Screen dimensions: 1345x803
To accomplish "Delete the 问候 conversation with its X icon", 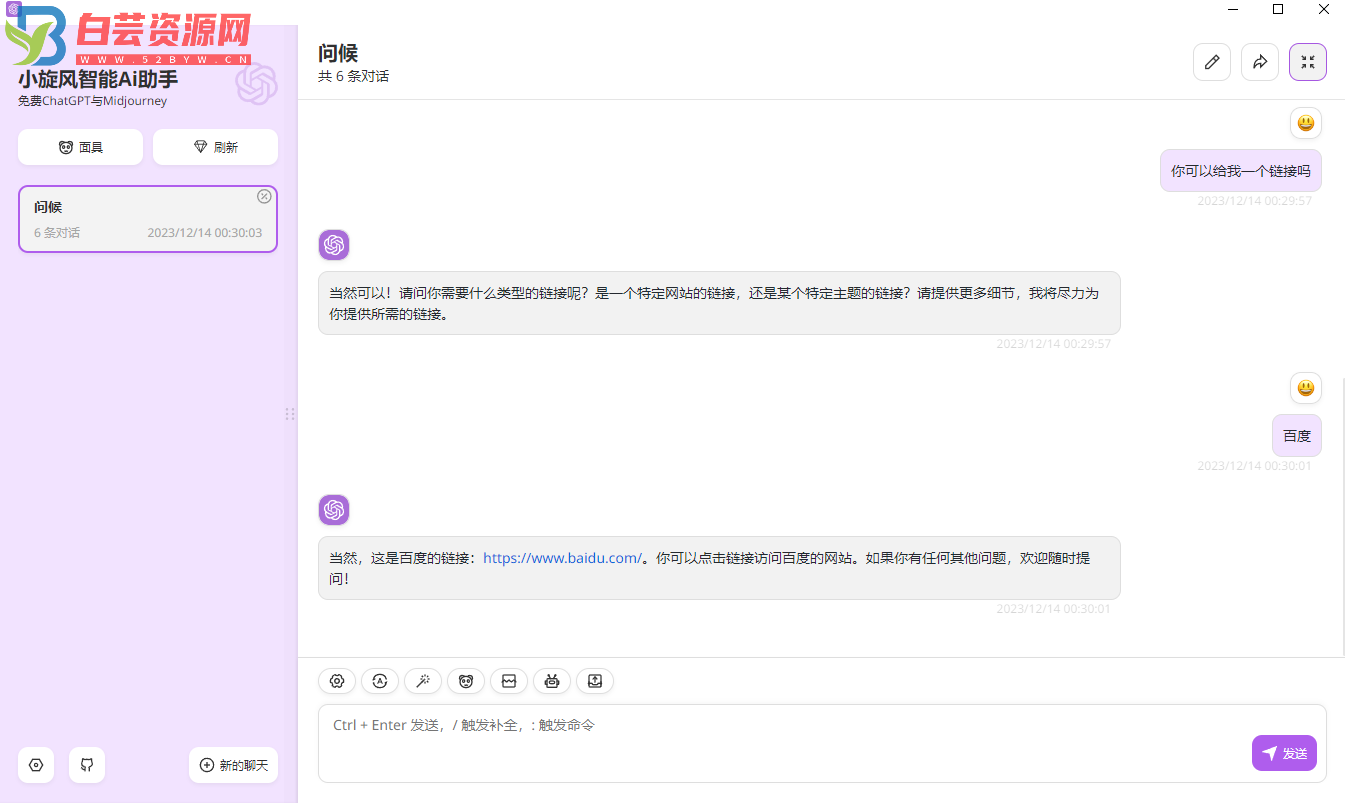I will [264, 196].
